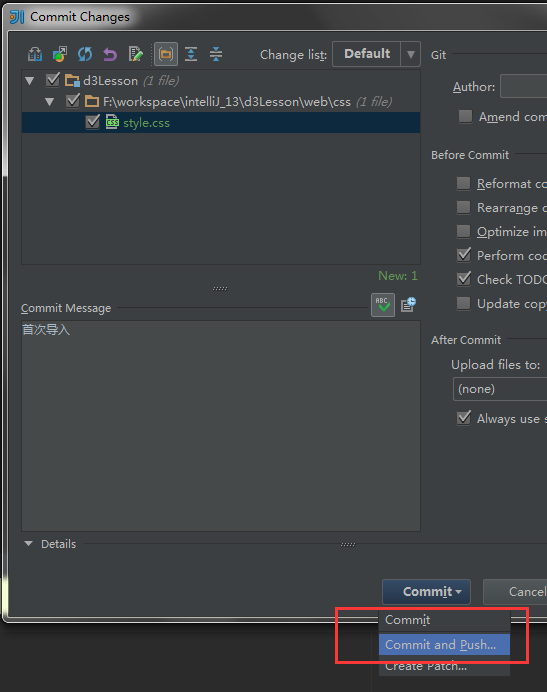This screenshot has width=547, height=692.
Task: Click the Refresh Changes toolbar icon
Action: pos(85,54)
